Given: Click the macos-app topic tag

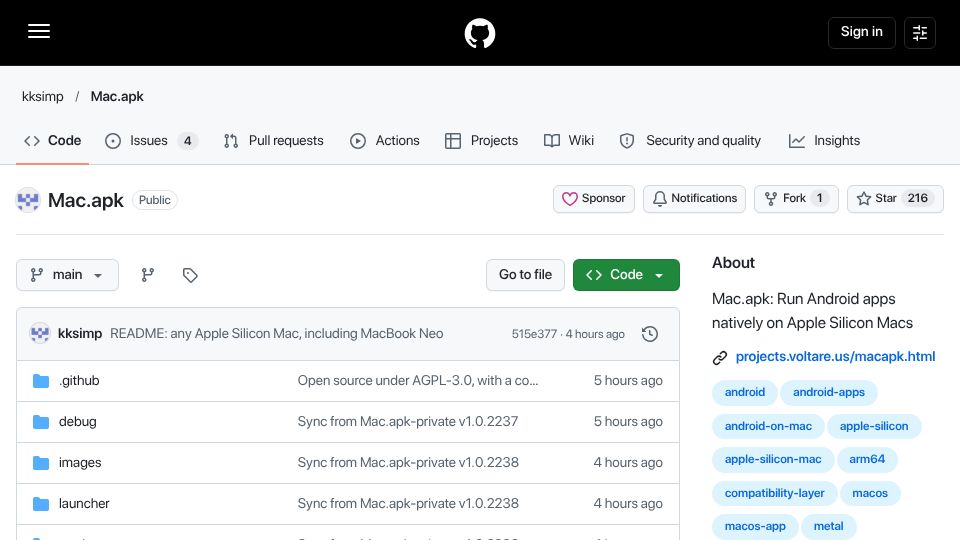Looking at the screenshot, I should (755, 527).
